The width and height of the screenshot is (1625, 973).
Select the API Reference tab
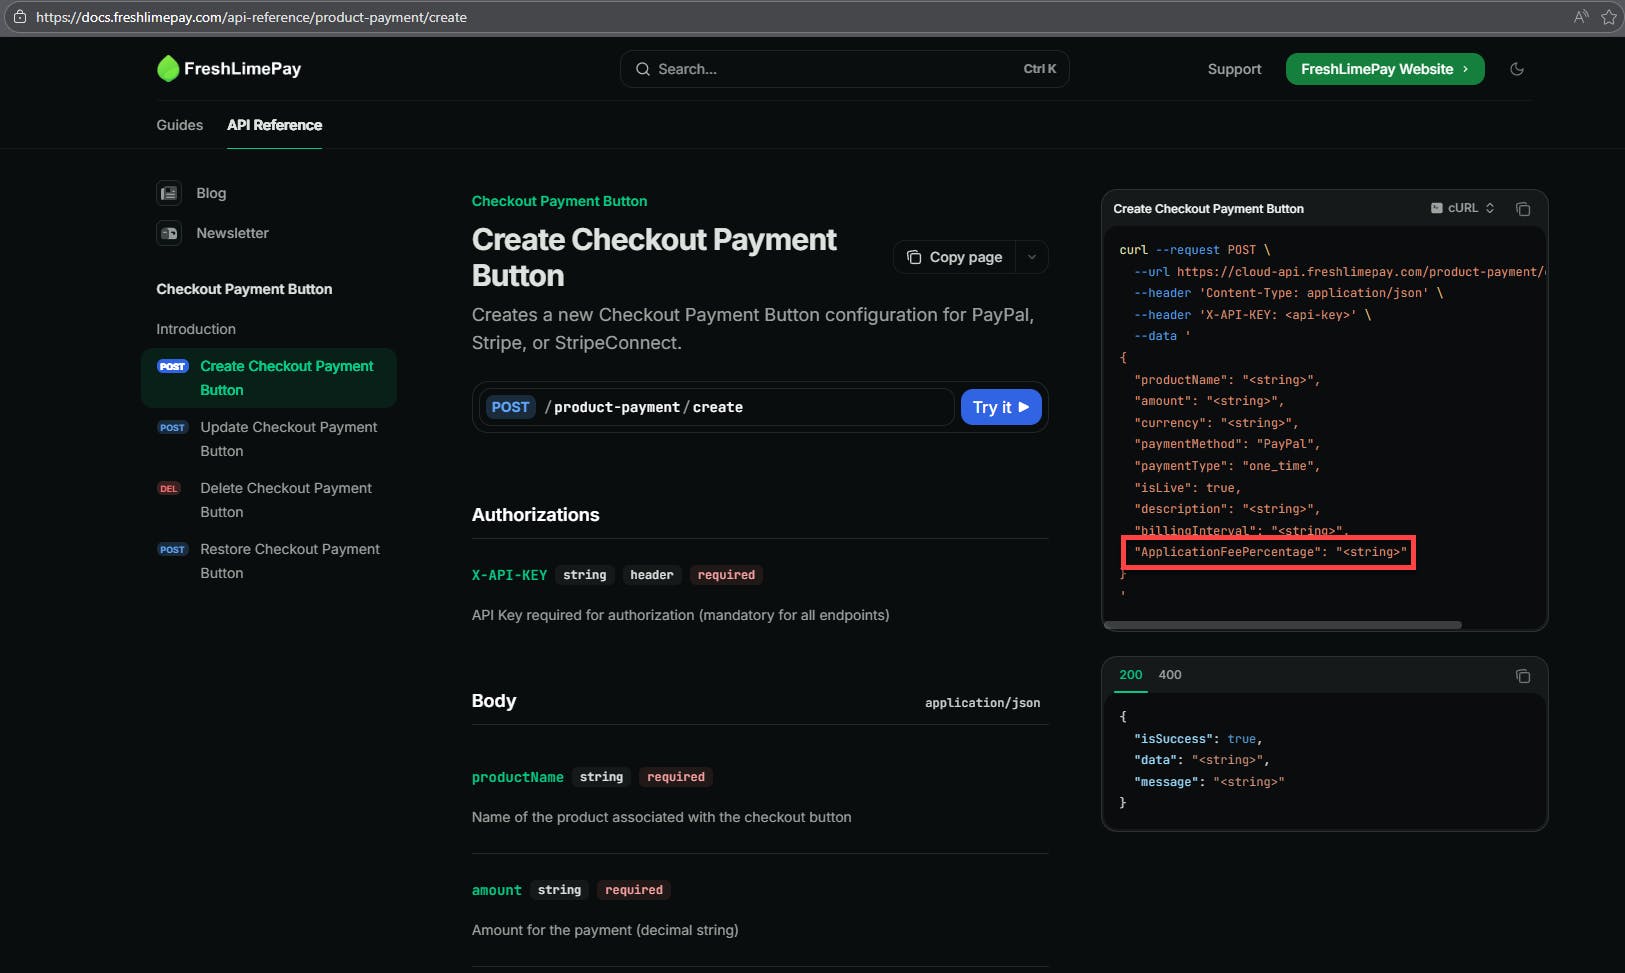pos(274,125)
